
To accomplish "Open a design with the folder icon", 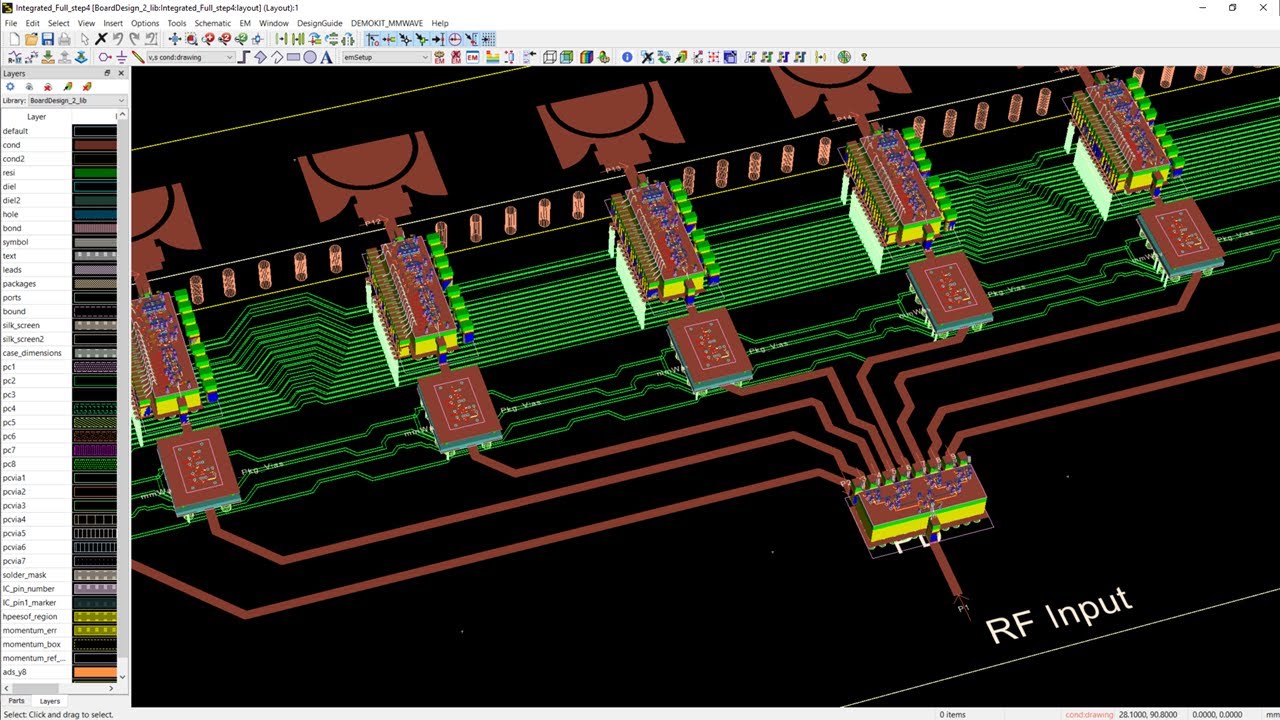I will [x=31, y=39].
